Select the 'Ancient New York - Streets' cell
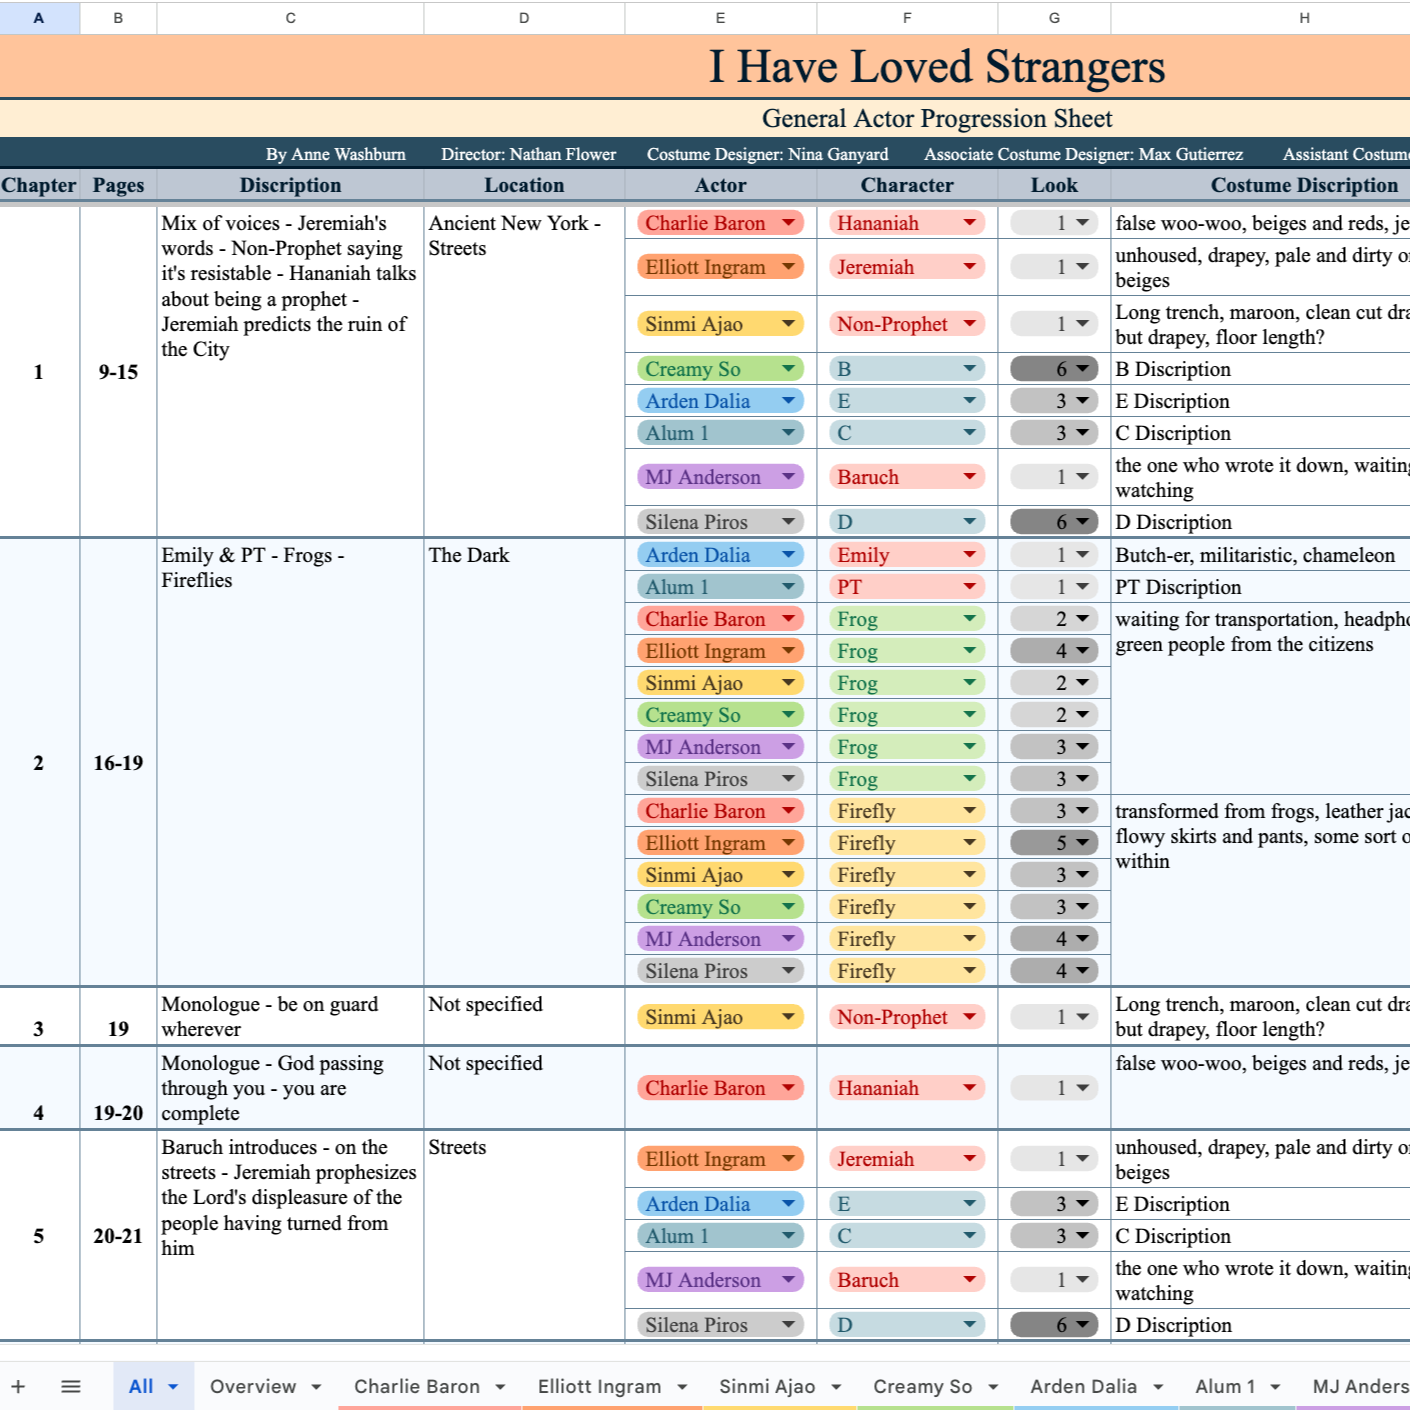The height and width of the screenshot is (1410, 1410). [524, 371]
